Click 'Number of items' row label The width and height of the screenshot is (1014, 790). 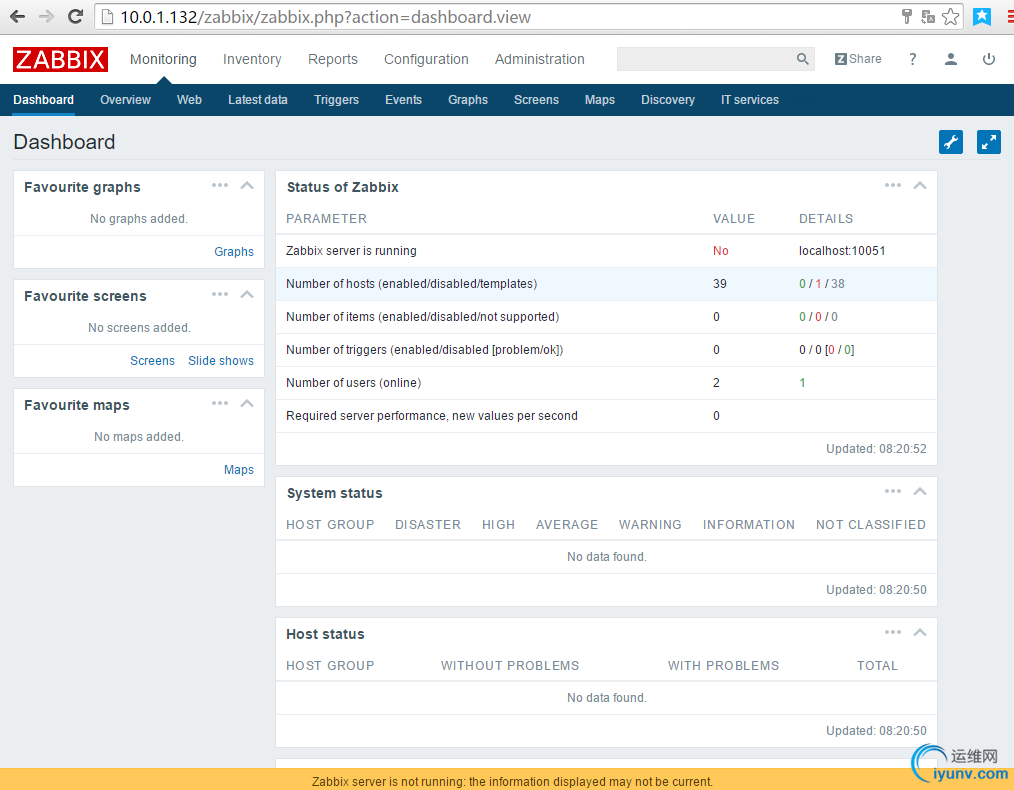[x=423, y=317]
